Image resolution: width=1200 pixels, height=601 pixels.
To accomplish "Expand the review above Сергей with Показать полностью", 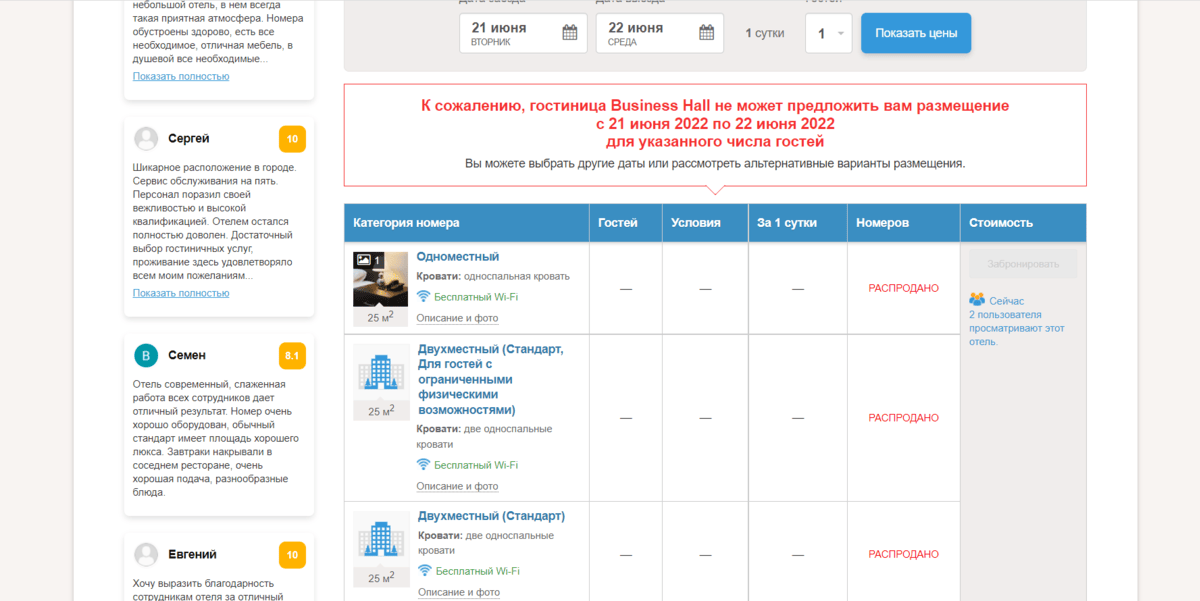I will coord(181,76).
